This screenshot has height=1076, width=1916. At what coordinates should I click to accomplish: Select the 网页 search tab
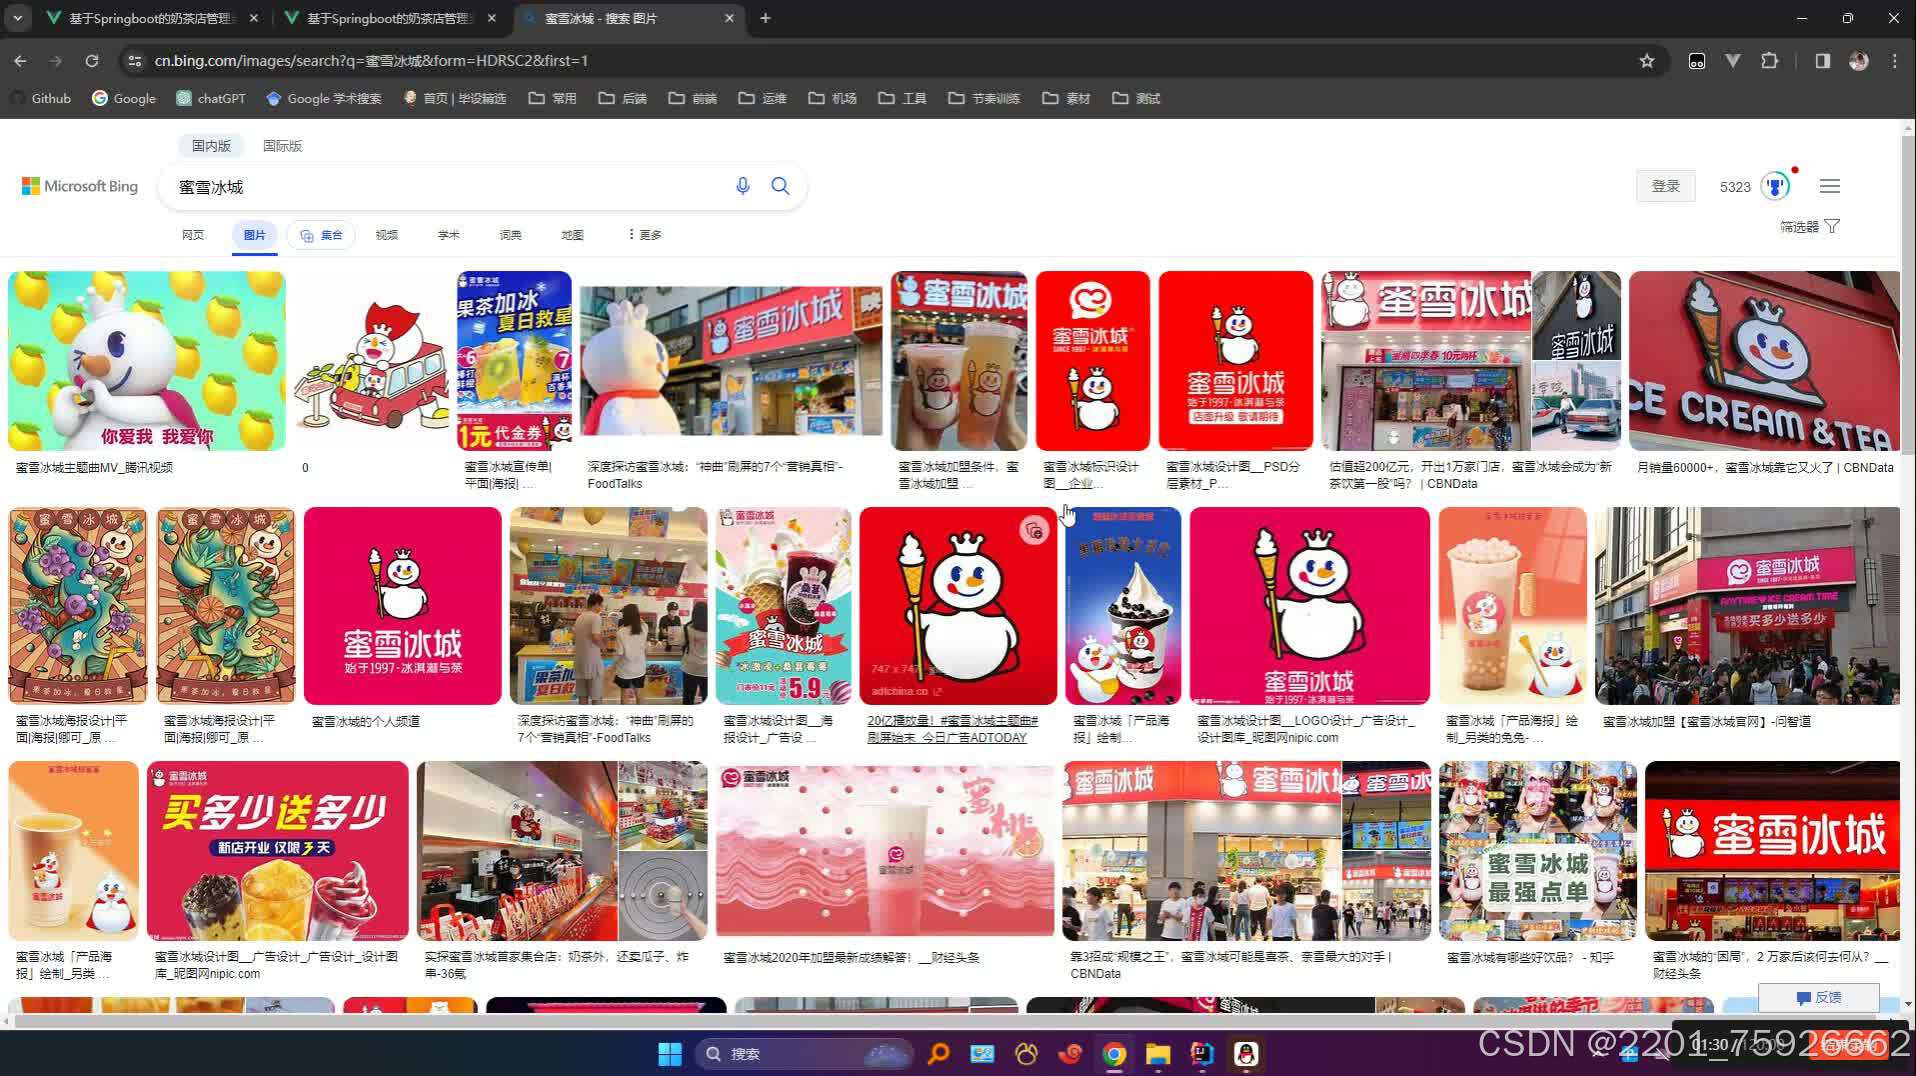coord(193,235)
